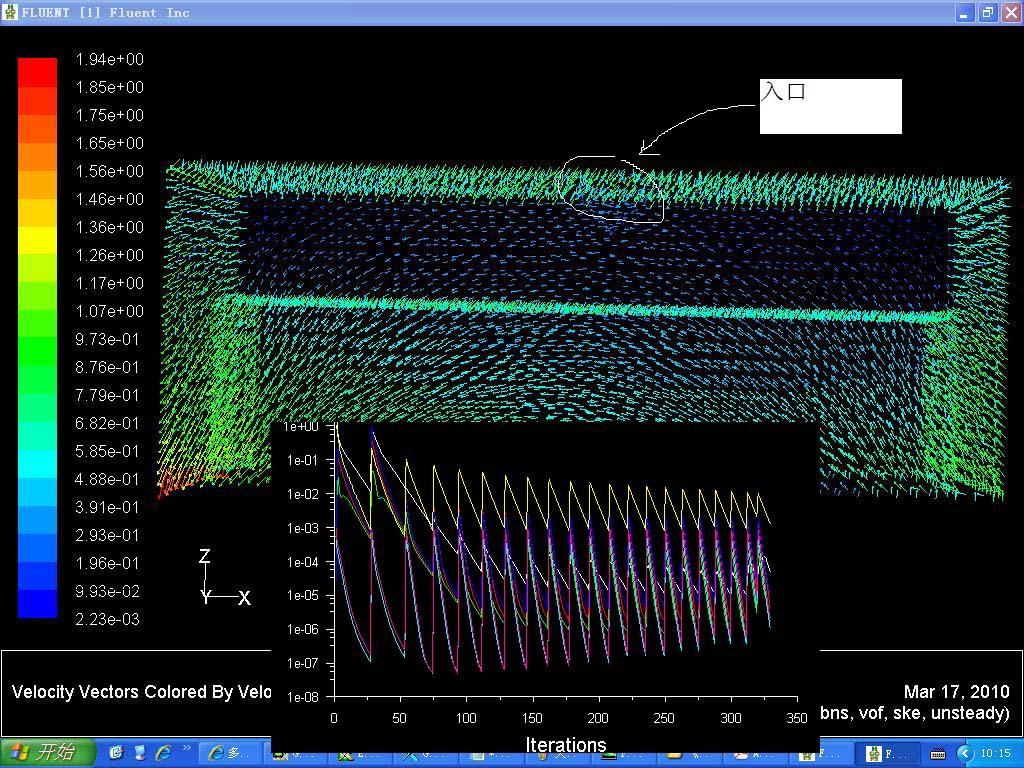Click the keyboard language bar icon
1024x768 pixels.
[938, 753]
